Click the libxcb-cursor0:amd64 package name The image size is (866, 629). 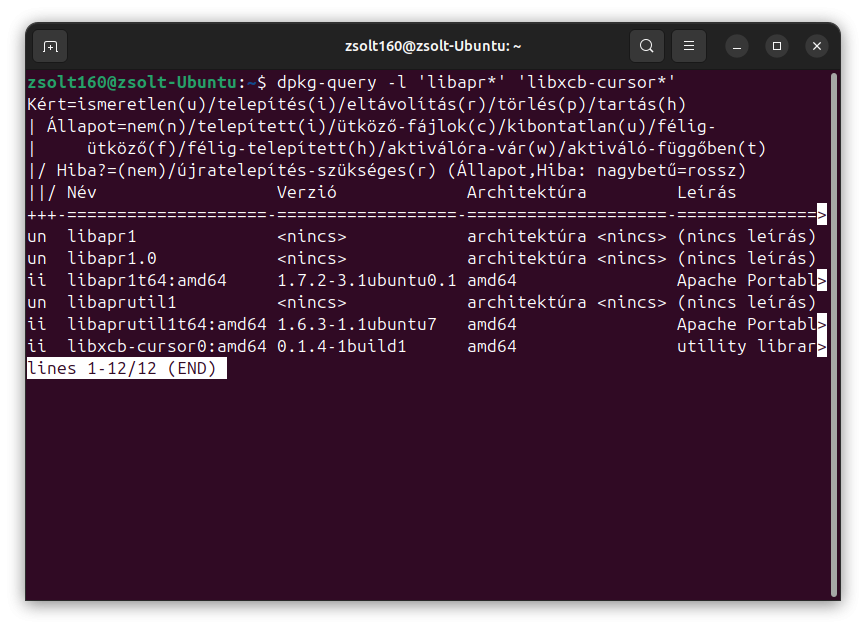(x=167, y=347)
